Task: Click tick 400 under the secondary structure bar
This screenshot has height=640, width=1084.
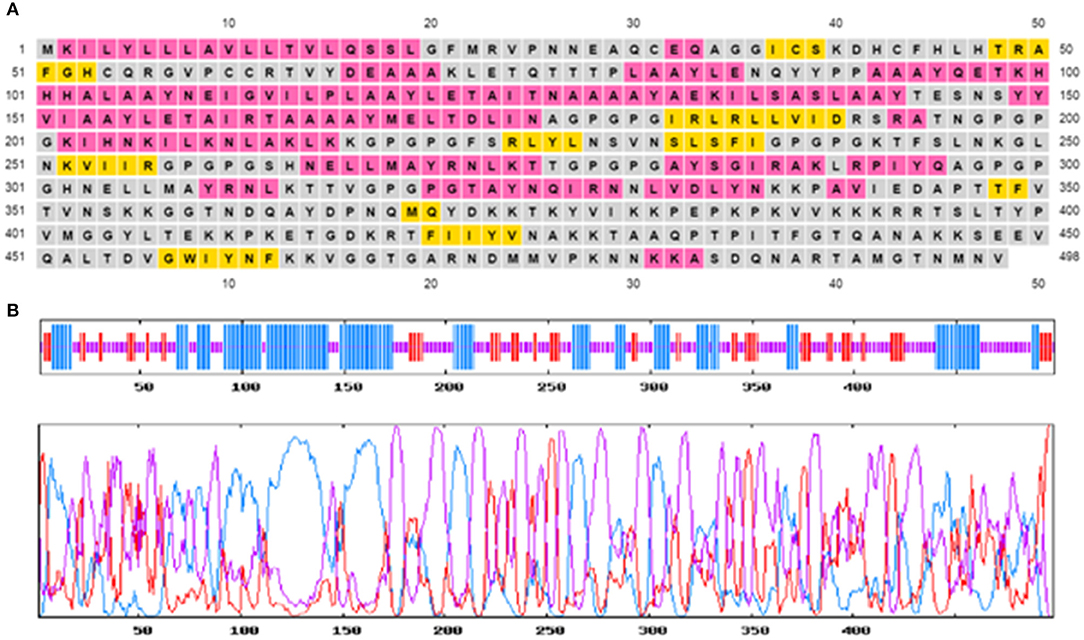Action: click(x=857, y=386)
